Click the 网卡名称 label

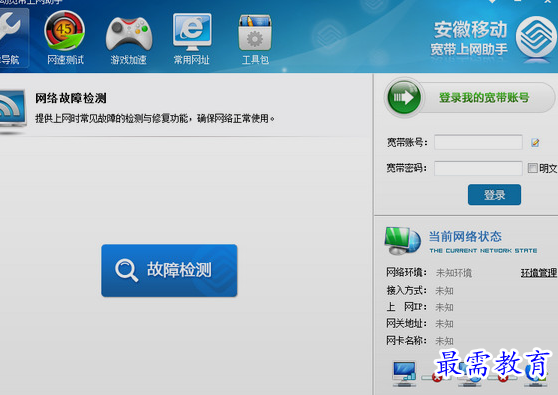406,341
